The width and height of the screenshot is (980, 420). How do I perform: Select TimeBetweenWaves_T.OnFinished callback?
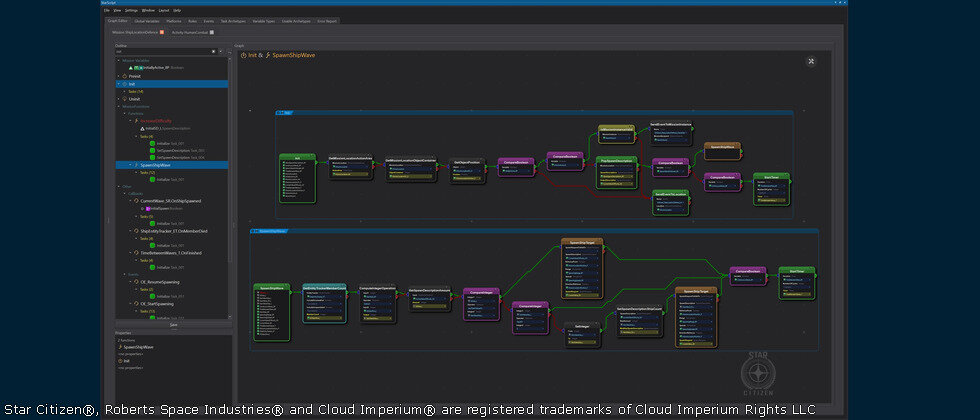pos(171,253)
